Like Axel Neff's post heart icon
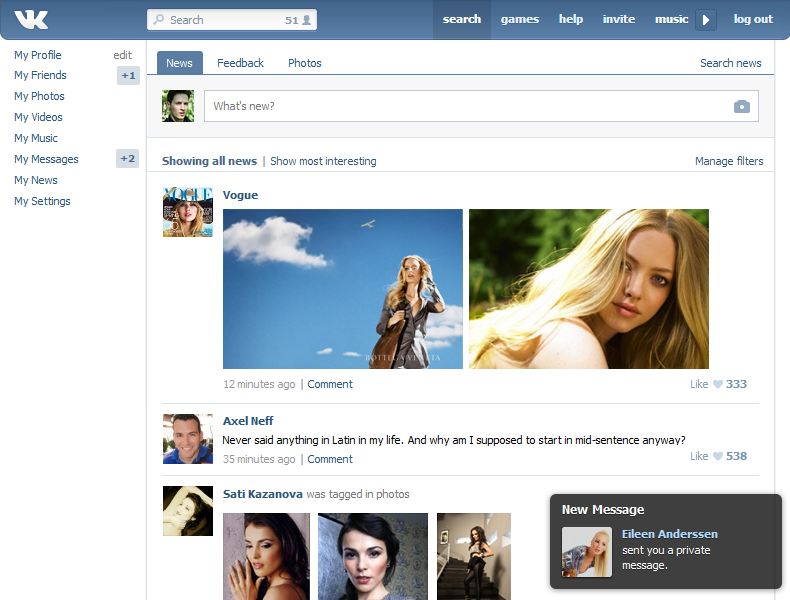Screen dimensions: 790x600 [x=717, y=456]
